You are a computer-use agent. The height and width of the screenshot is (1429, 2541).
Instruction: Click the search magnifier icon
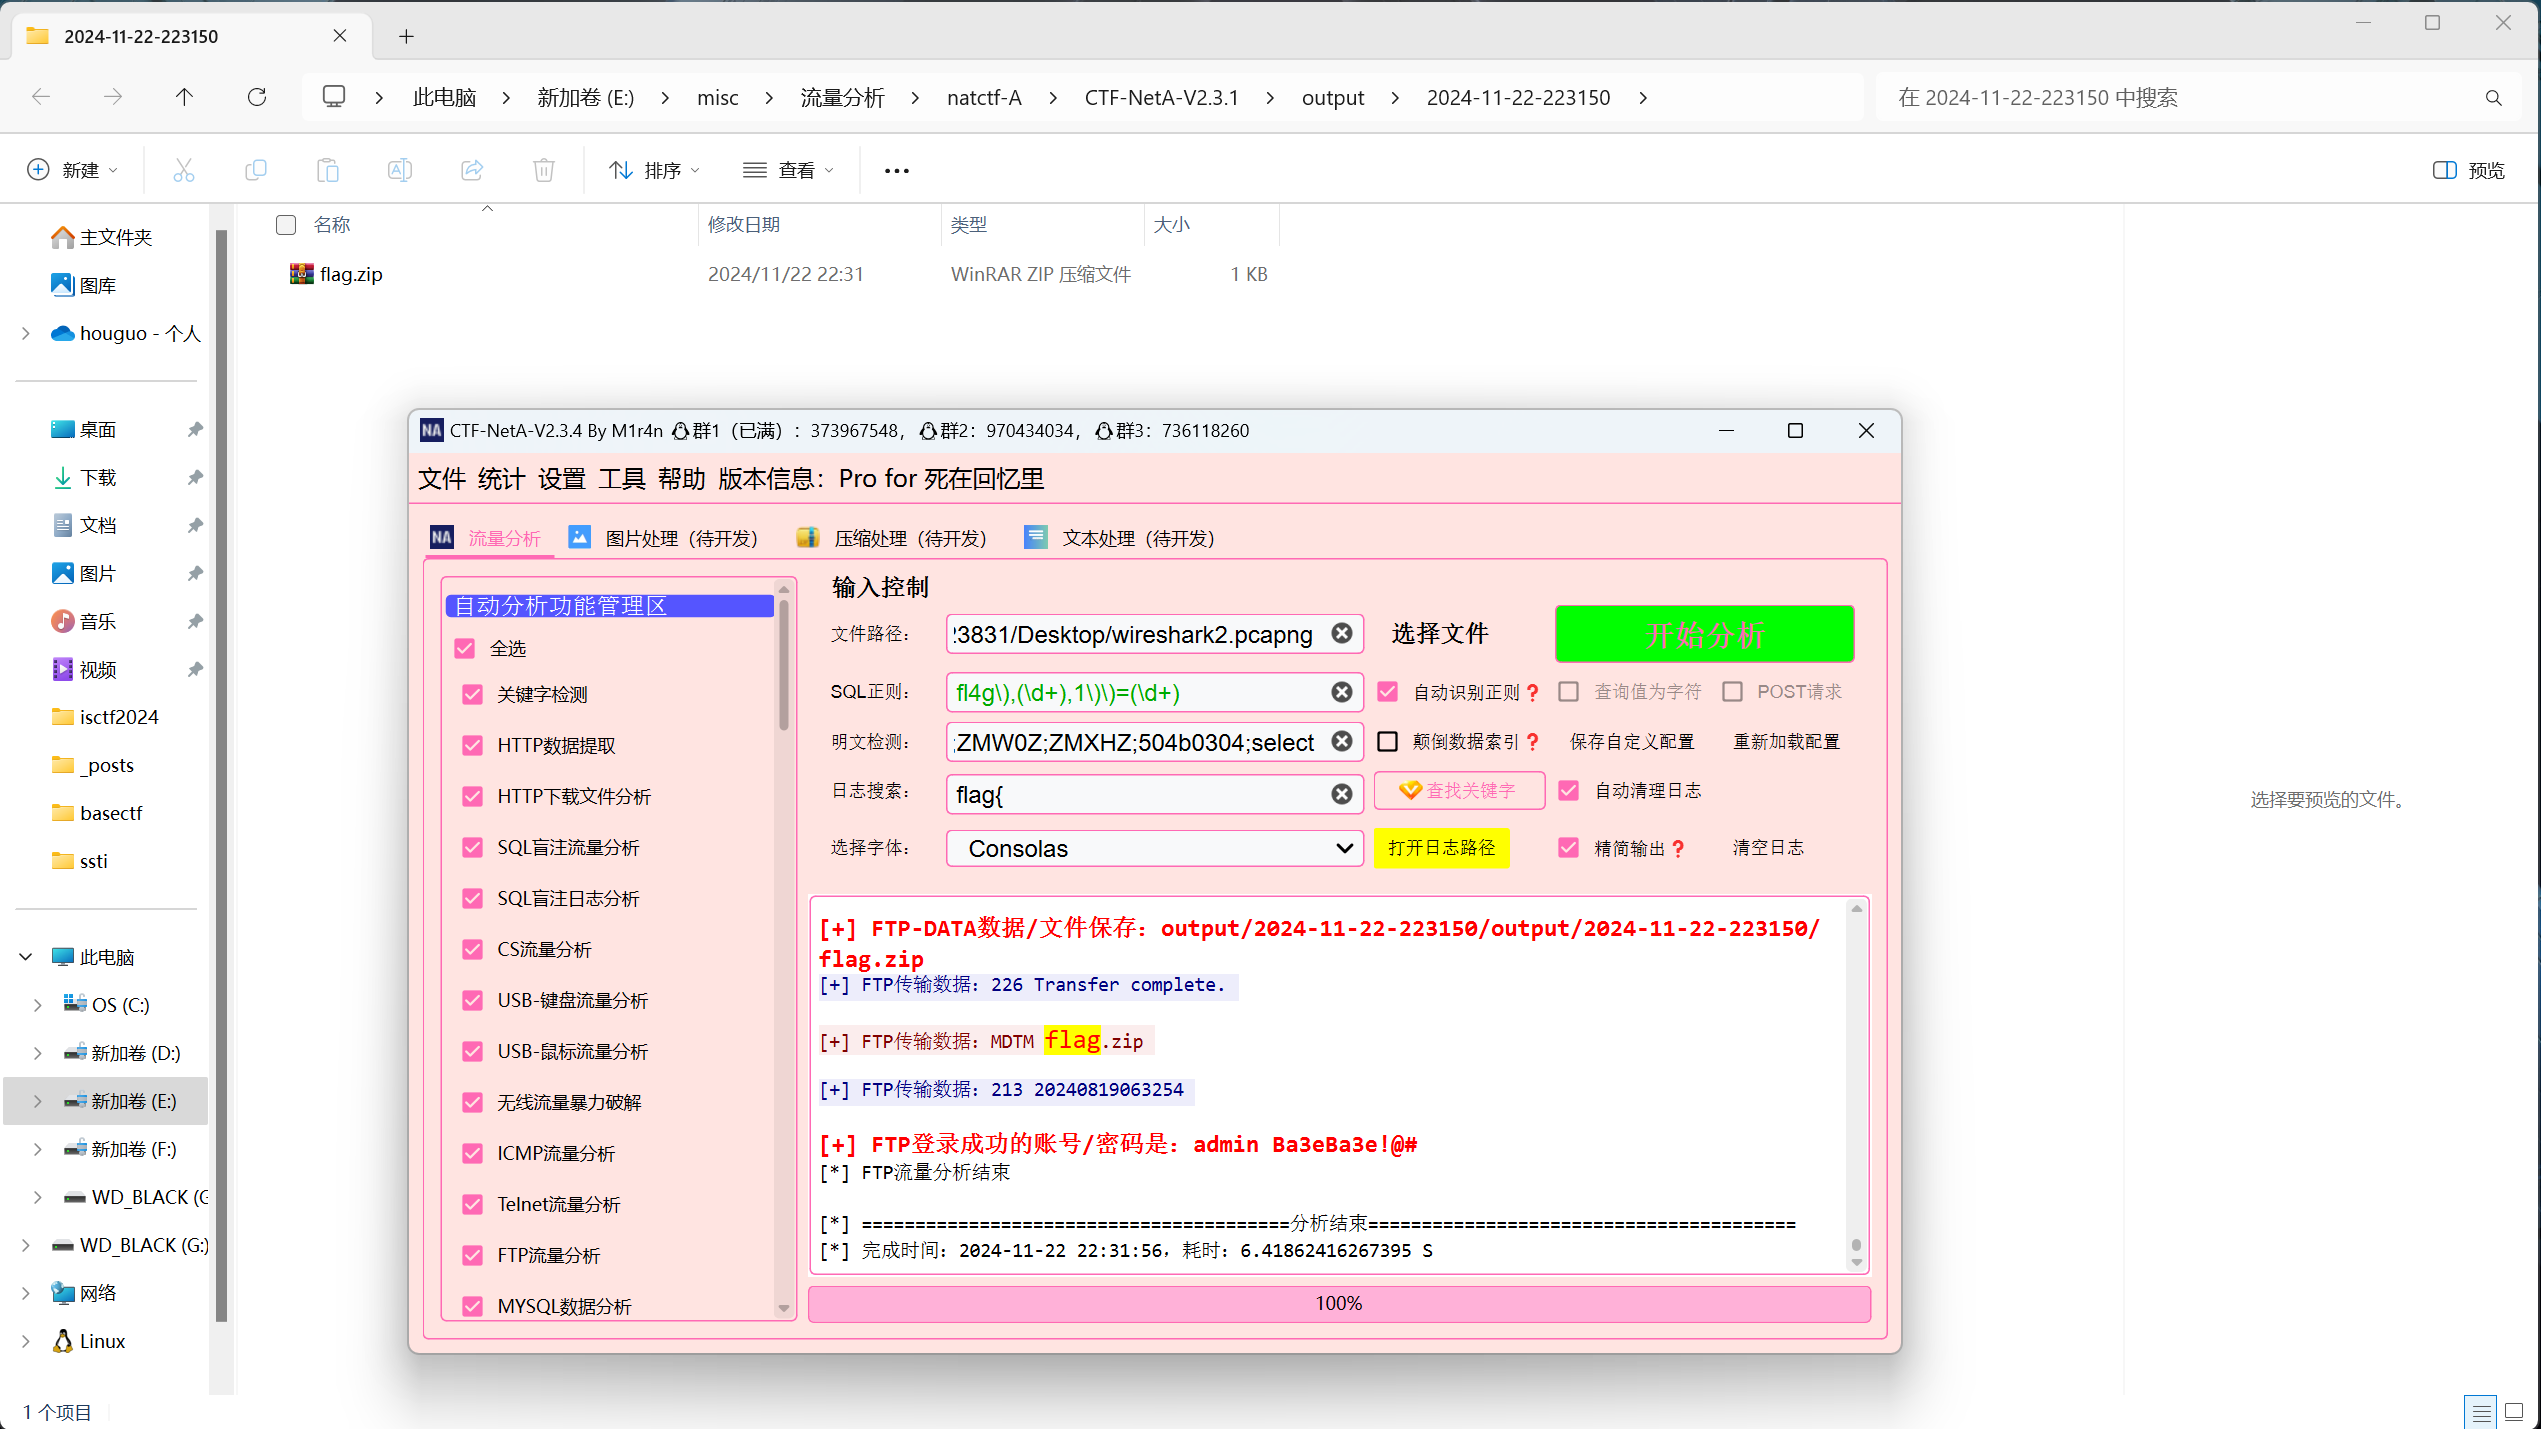2494,98
